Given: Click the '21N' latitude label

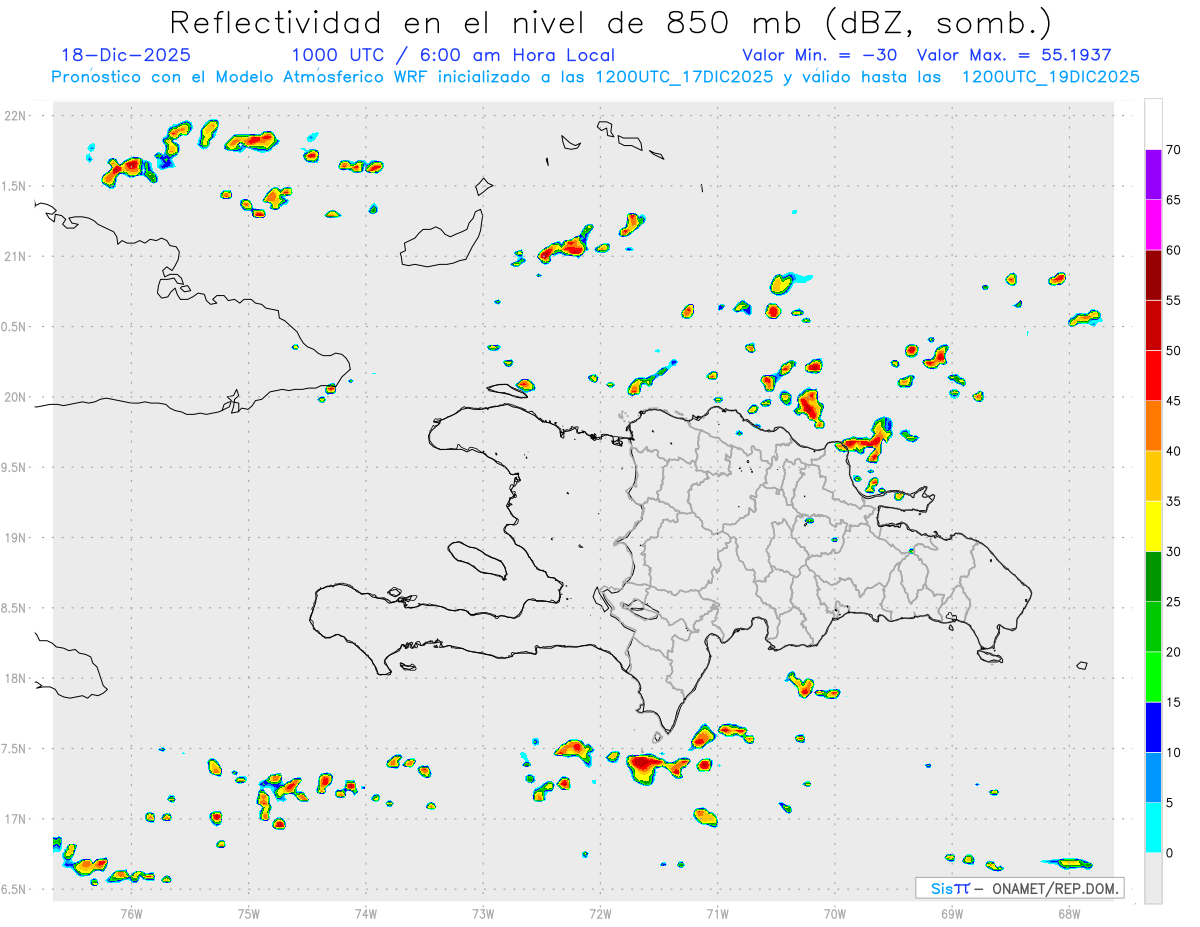Looking at the screenshot, I should (x=17, y=256).
